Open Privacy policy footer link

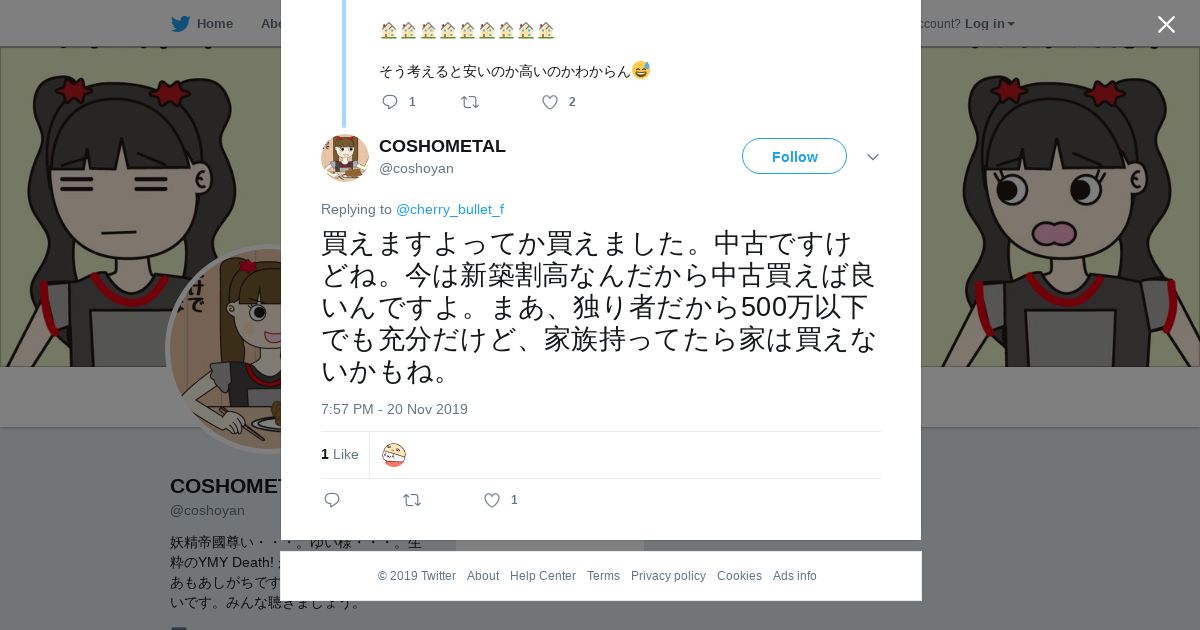pyautogui.click(x=668, y=576)
